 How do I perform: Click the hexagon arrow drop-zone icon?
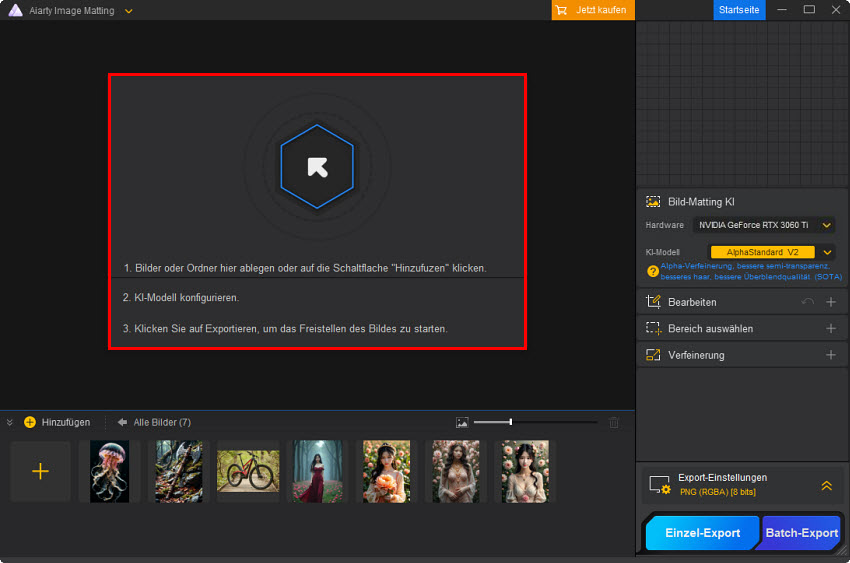(317, 166)
